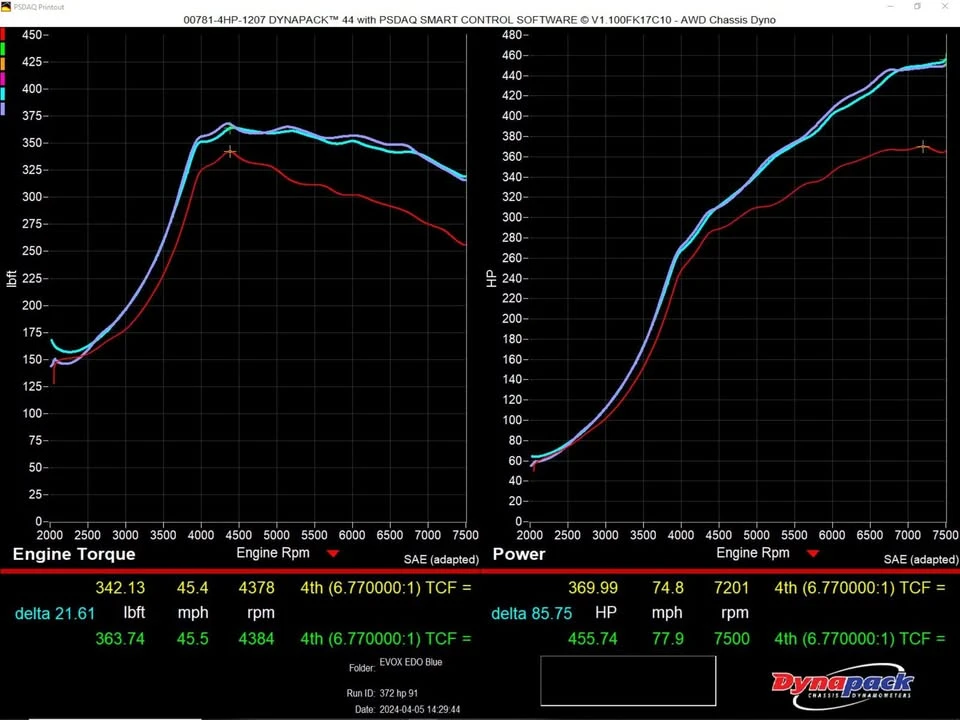Click the peak torque crosshair marker on red curve
The height and width of the screenshot is (720, 960).
pyautogui.click(x=230, y=151)
